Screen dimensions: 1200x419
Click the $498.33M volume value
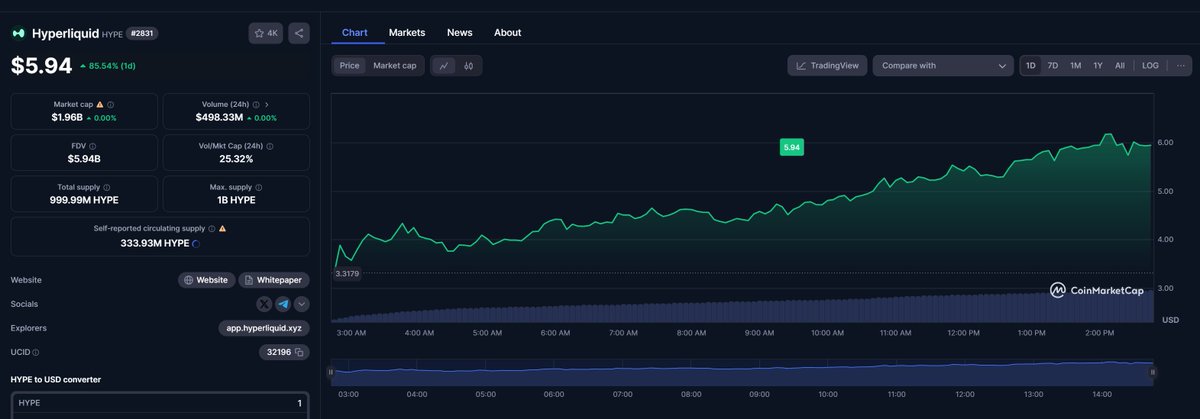coord(219,117)
